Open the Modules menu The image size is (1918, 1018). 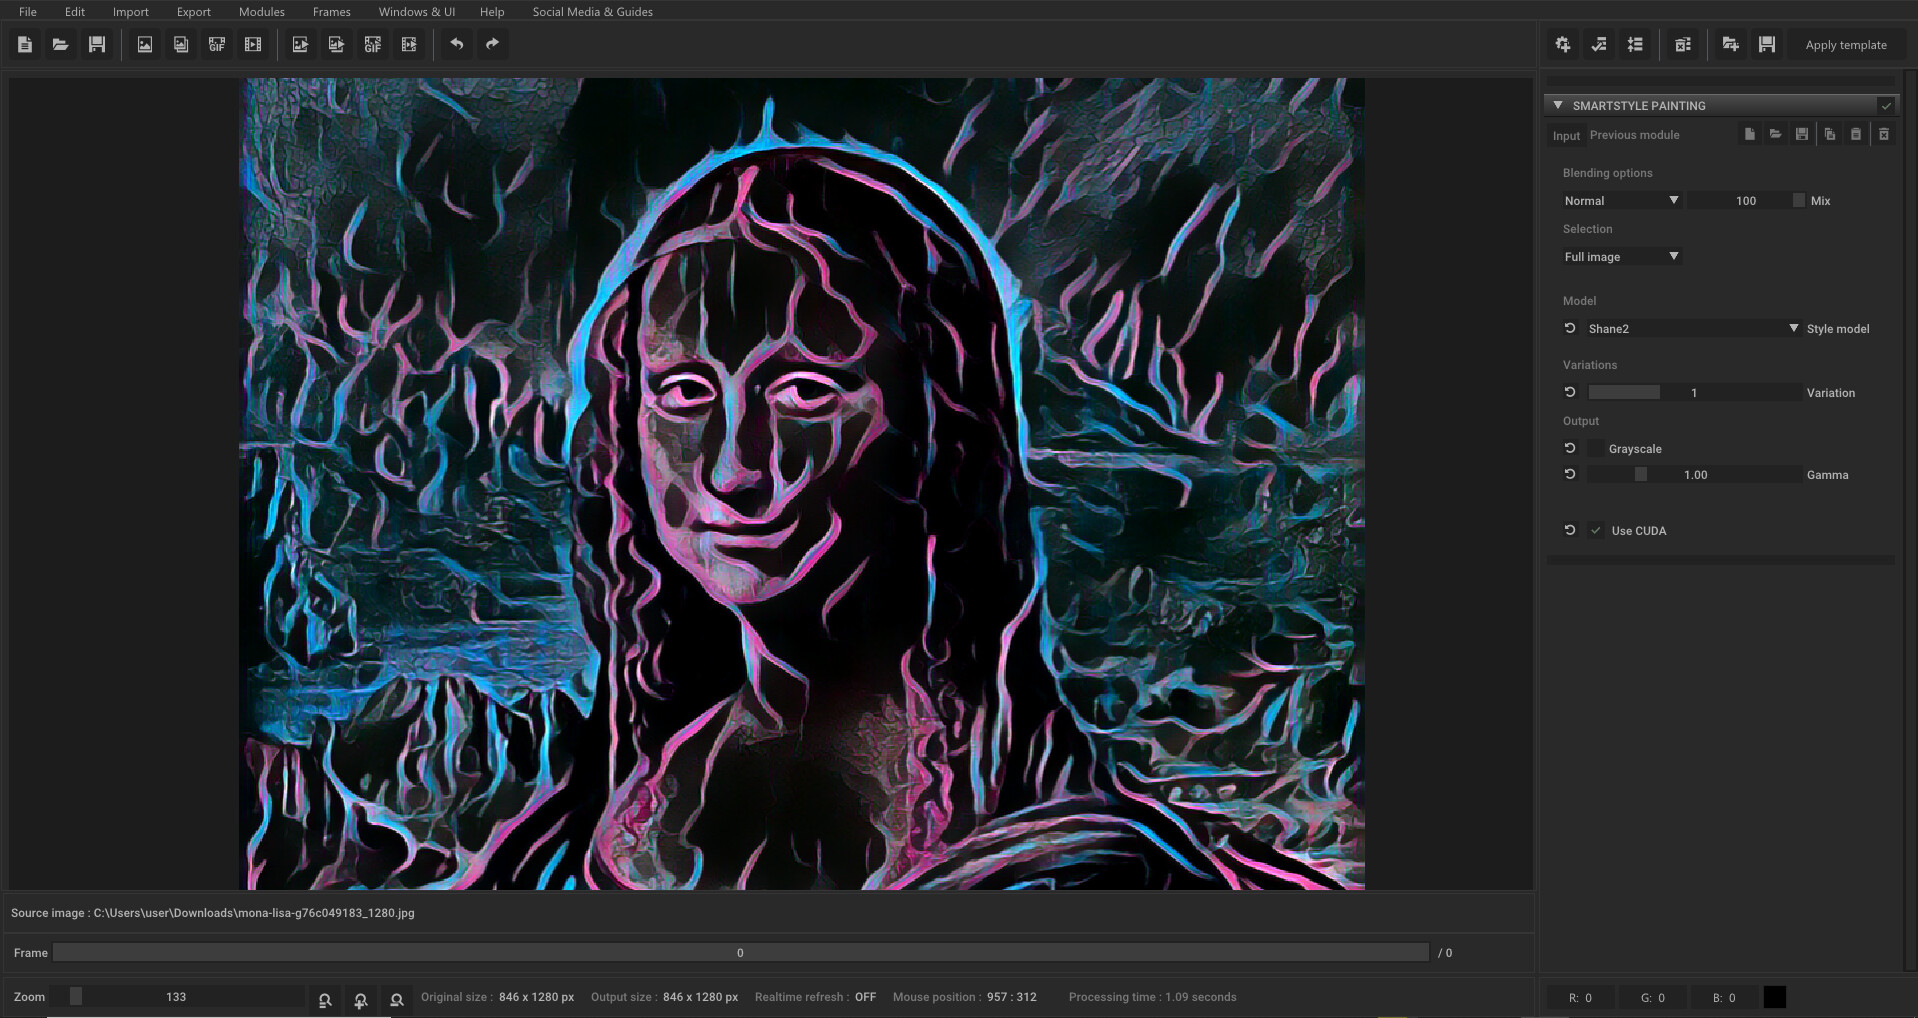(x=261, y=11)
